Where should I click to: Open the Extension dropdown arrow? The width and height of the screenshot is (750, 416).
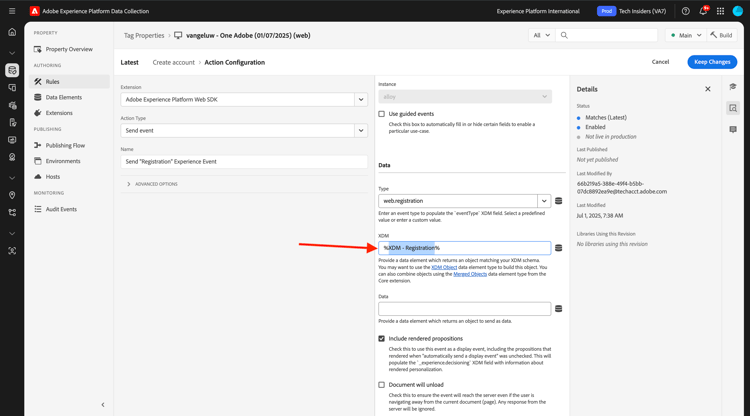coord(361,99)
